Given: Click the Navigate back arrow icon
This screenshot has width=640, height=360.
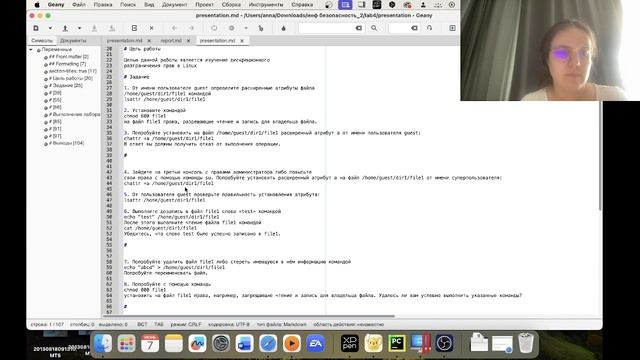Looking at the screenshot, I should click(x=174, y=28).
